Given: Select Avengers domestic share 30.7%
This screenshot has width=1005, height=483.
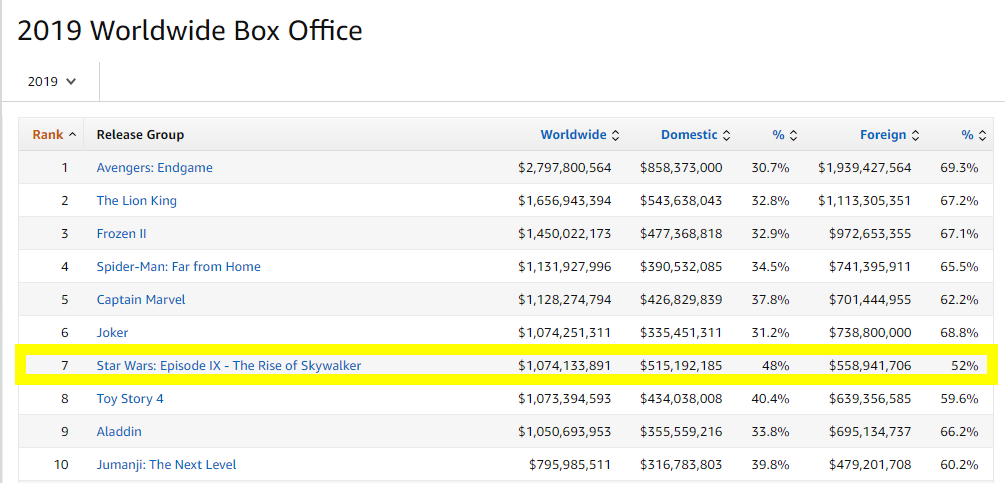Looking at the screenshot, I should pyautogui.click(x=770, y=168).
